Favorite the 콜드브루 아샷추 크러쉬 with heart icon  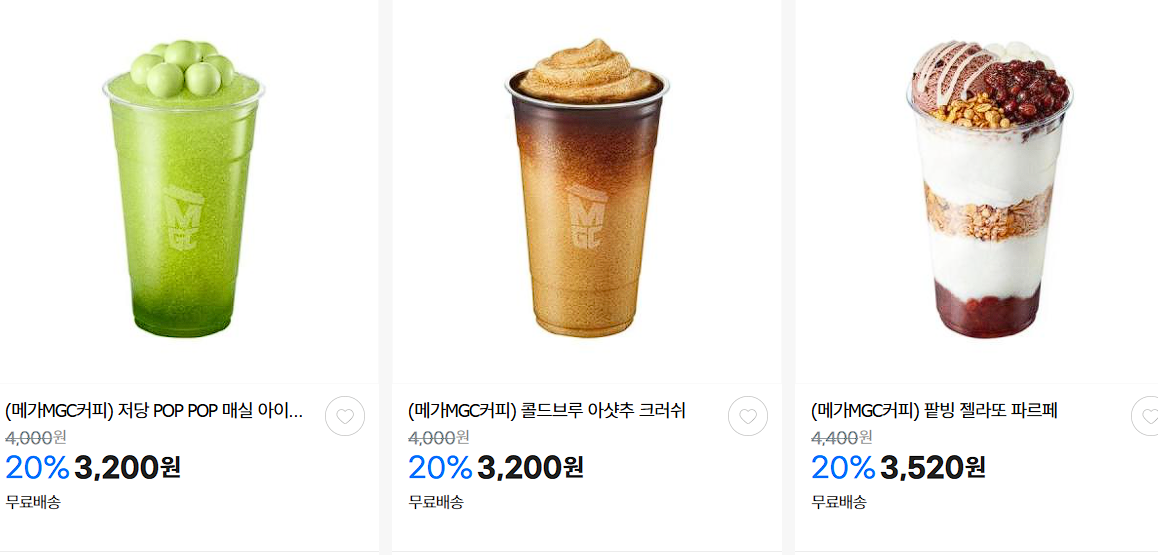tap(748, 416)
